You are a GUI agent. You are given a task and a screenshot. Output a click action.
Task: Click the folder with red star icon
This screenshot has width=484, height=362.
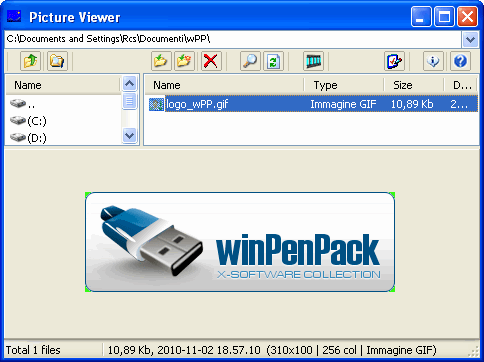(184, 61)
